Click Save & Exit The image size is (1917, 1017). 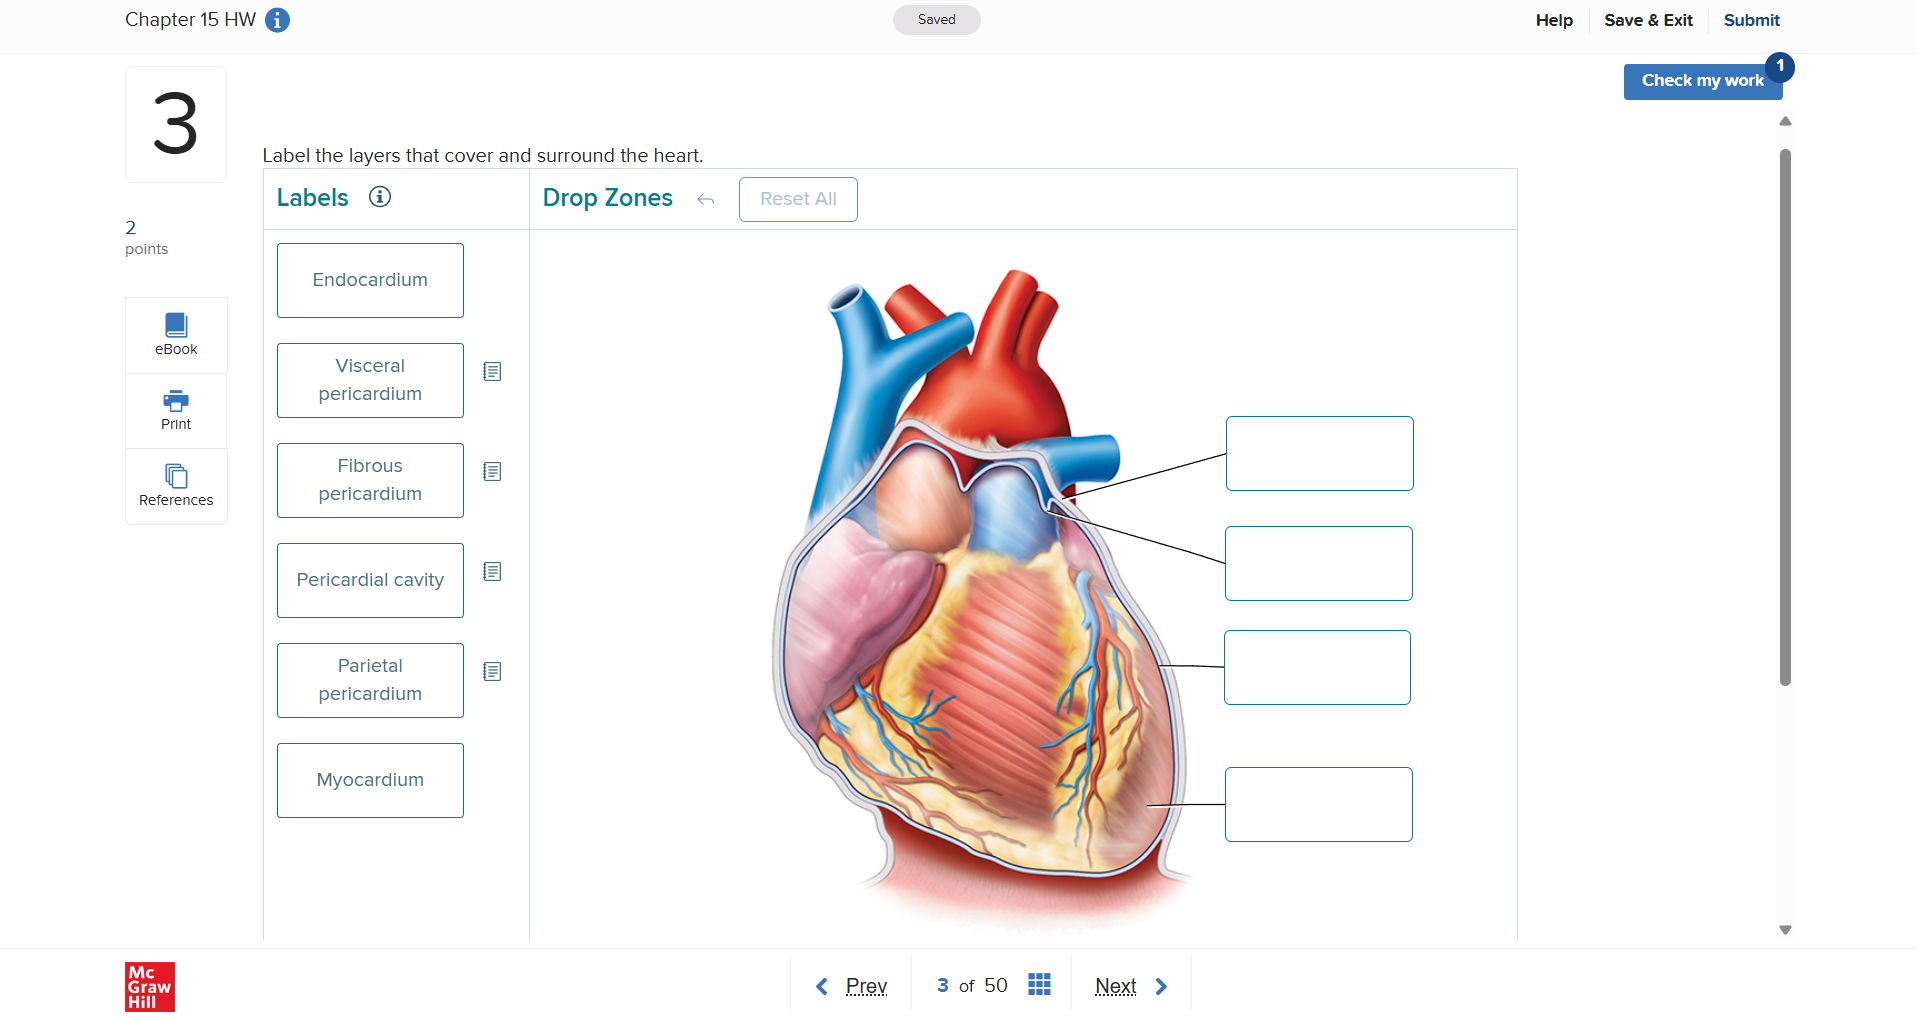tap(1648, 20)
